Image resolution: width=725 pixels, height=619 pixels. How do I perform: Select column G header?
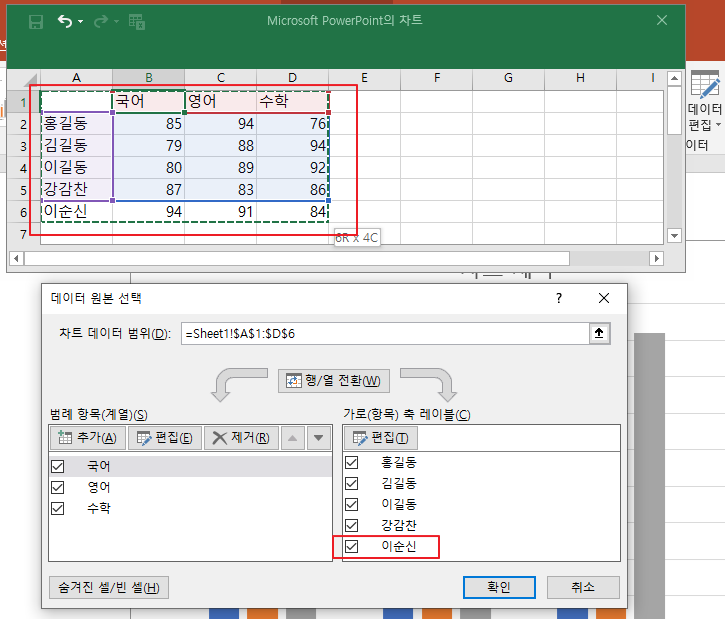coord(508,78)
